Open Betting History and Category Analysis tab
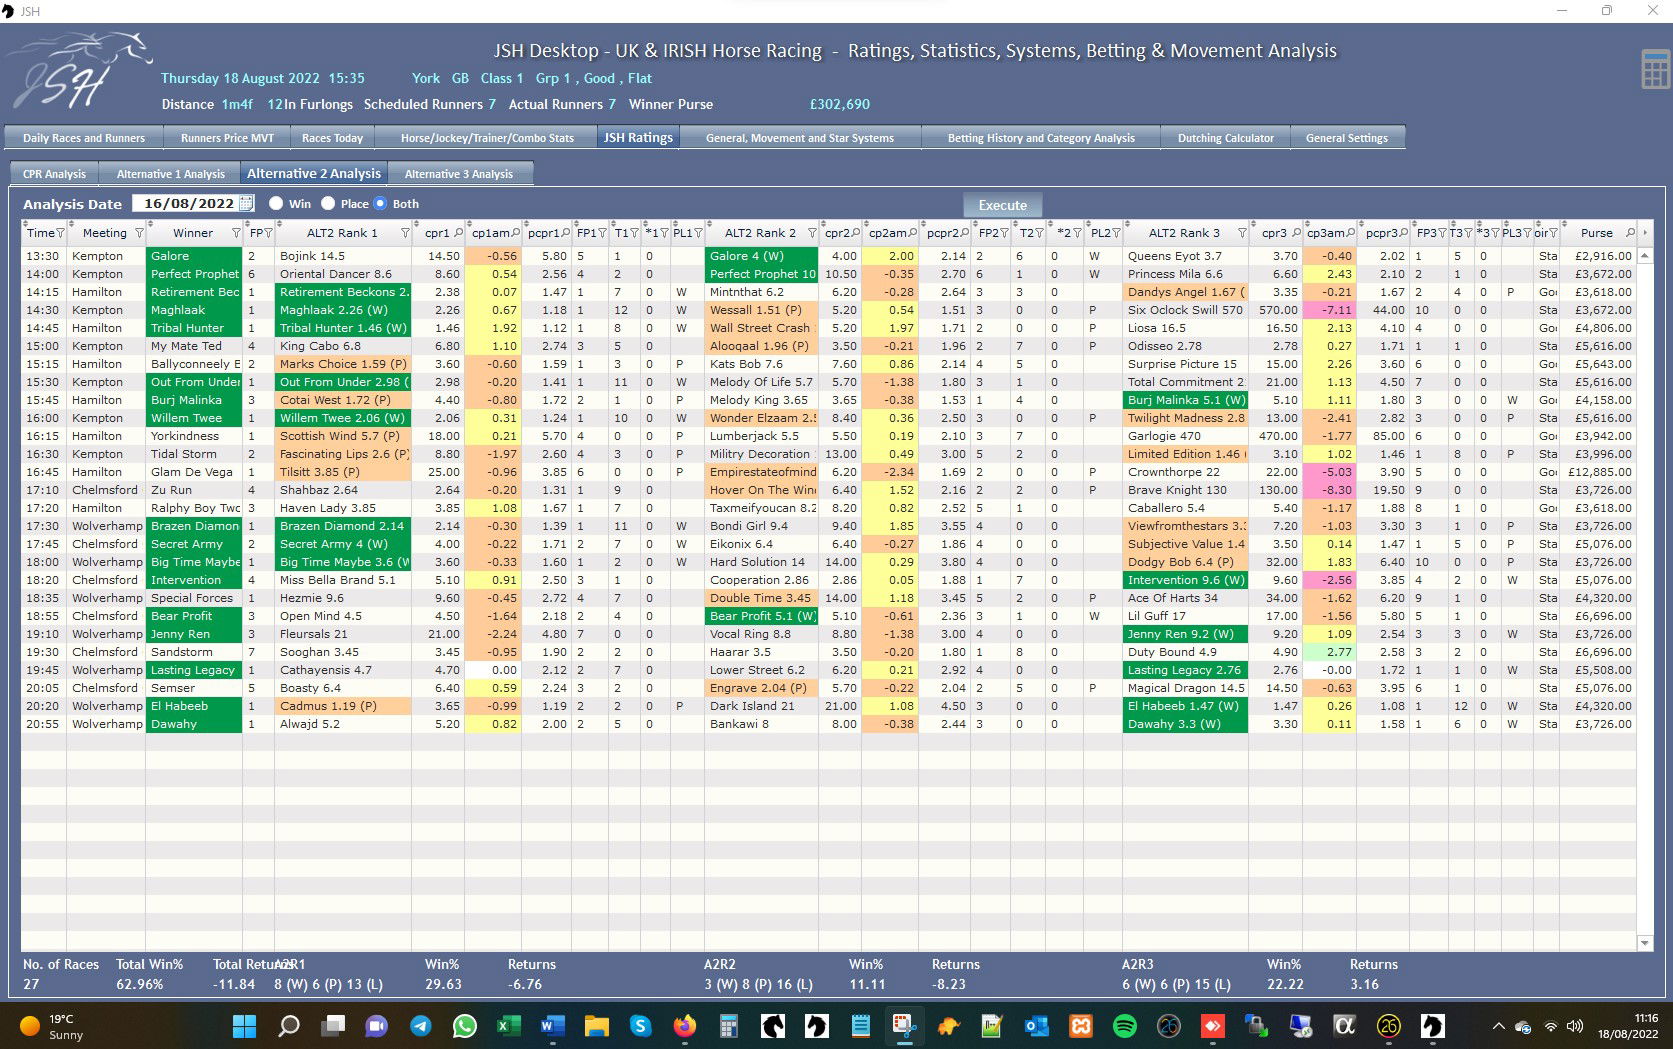This screenshot has height=1049, width=1673. pos(1041,138)
